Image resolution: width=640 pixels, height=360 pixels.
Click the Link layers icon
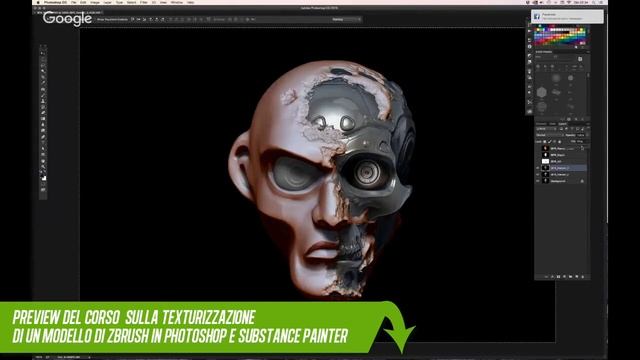click(x=546, y=277)
